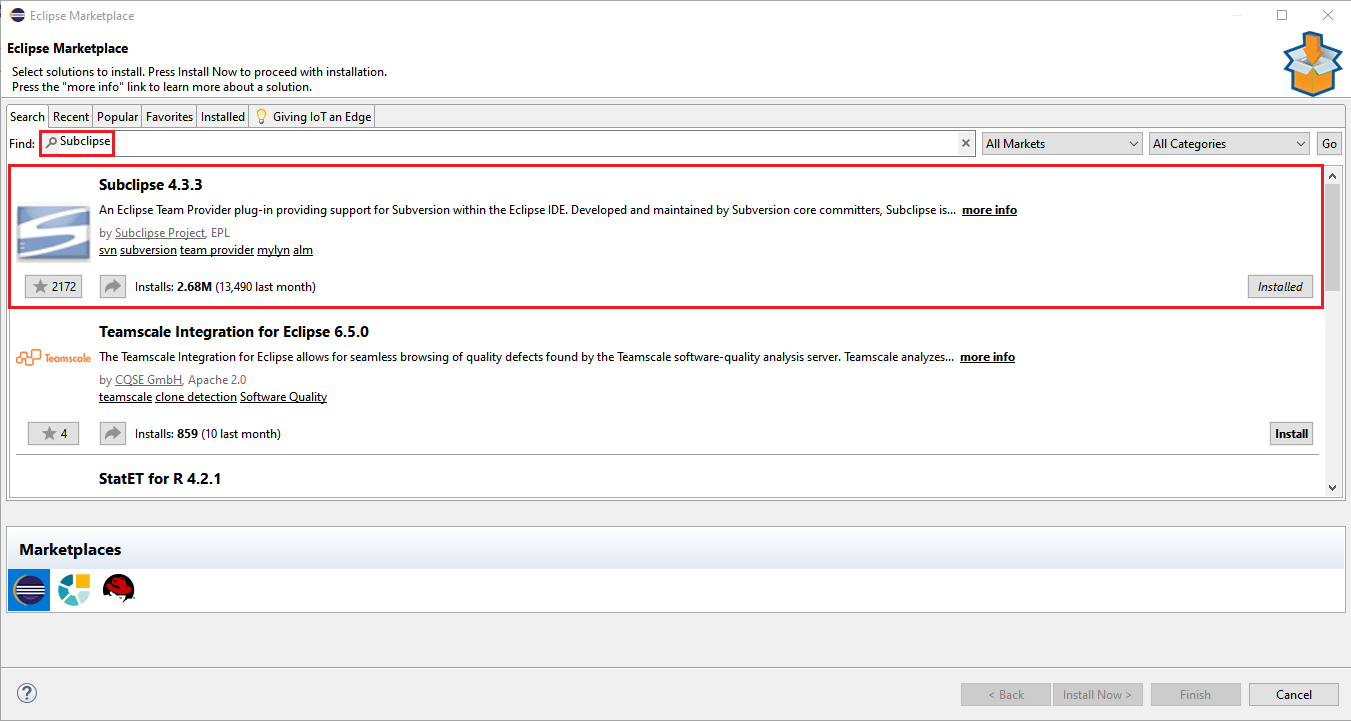This screenshot has width=1351, height=721.
Task: Switch to the Popular tab
Action: point(118,117)
